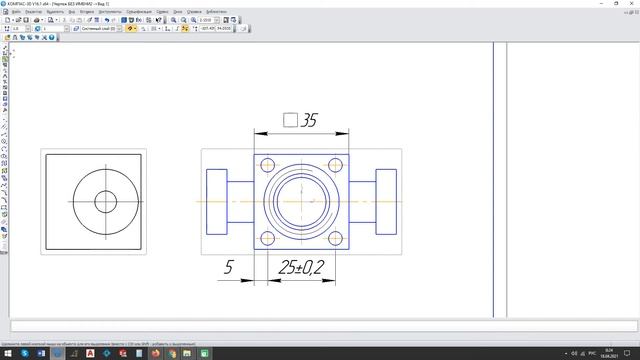Open the Сервис menu
Viewport: 640px width, 360px height.
162,11
